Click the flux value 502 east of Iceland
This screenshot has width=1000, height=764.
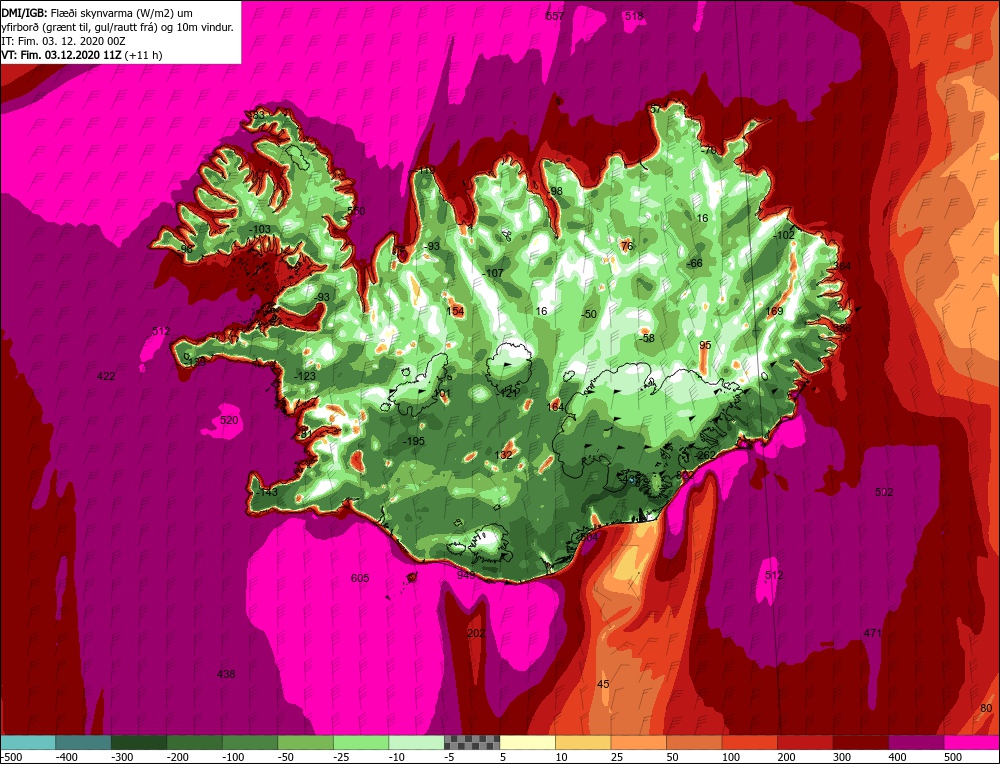[884, 492]
